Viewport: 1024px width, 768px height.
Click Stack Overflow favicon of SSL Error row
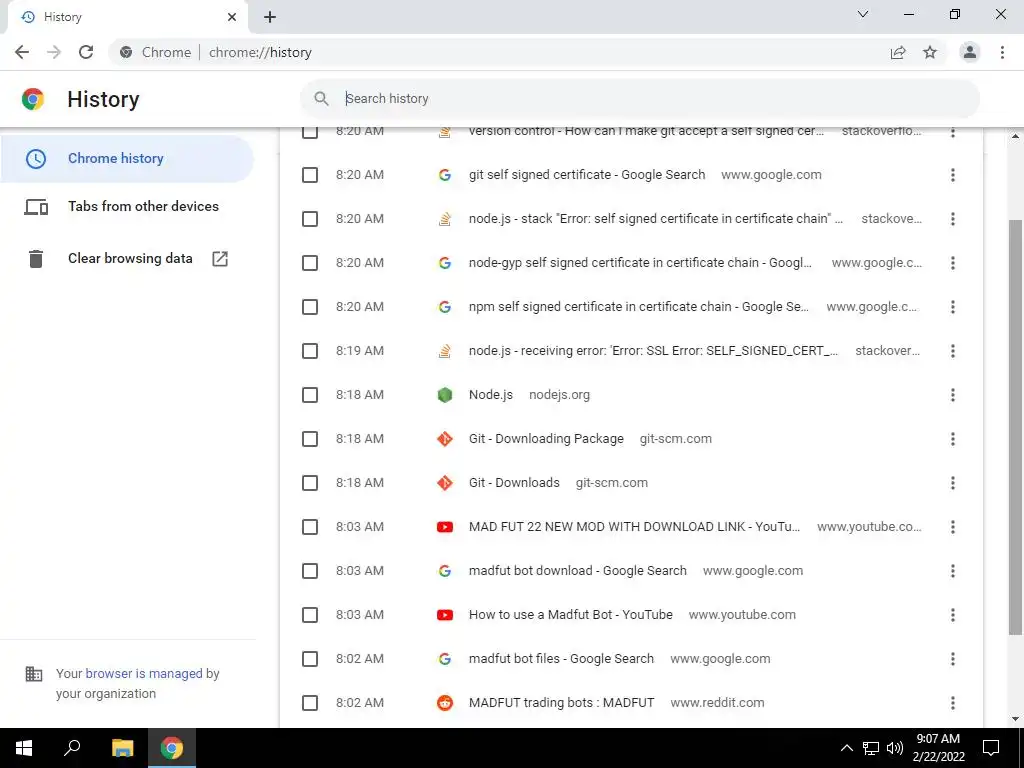click(445, 351)
